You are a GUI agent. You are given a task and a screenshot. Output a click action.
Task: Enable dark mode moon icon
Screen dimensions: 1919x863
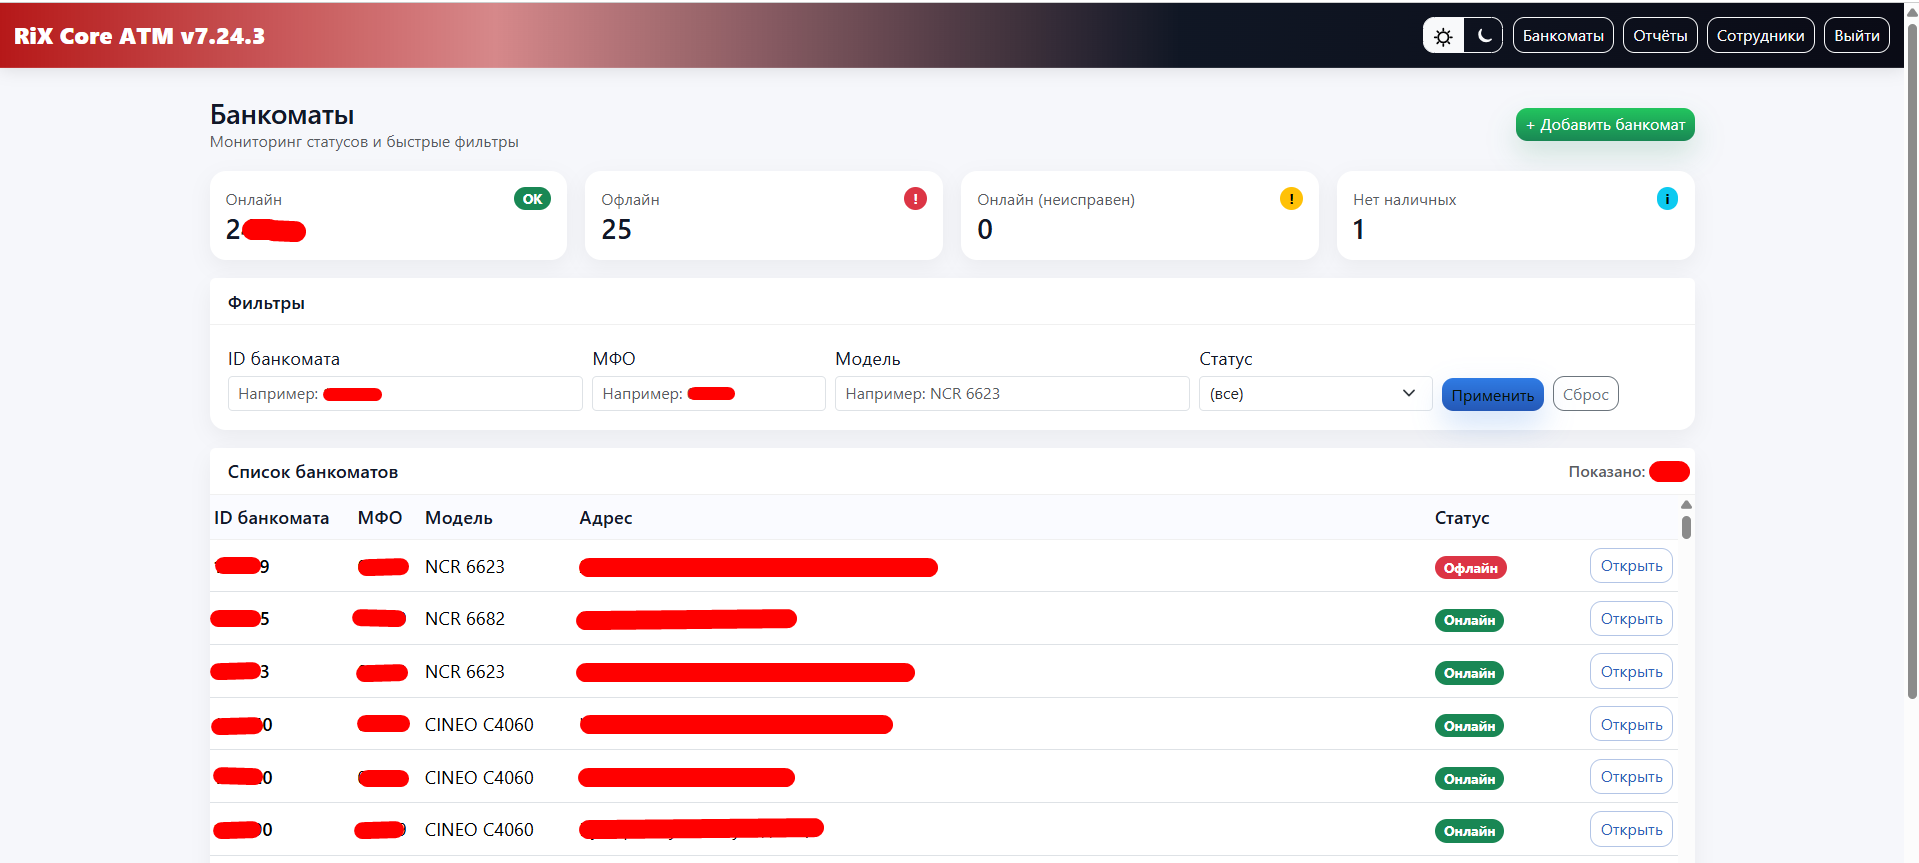[x=1484, y=36]
